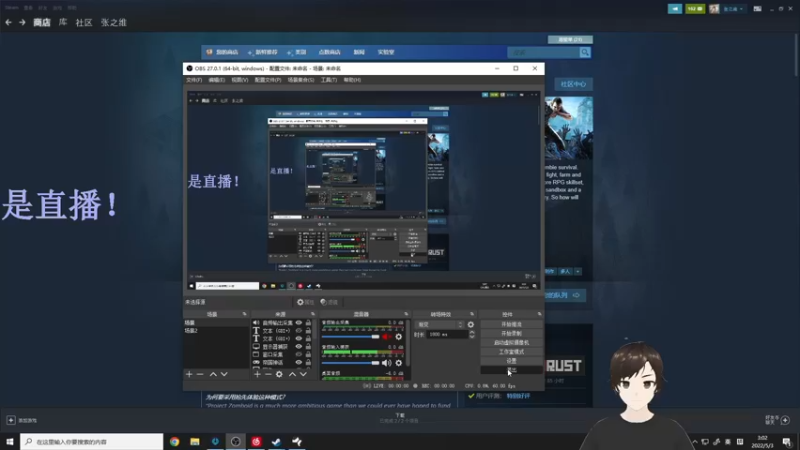The width and height of the screenshot is (800, 450).
Task: Toggle visibility of window capture source
Action: click(299, 354)
